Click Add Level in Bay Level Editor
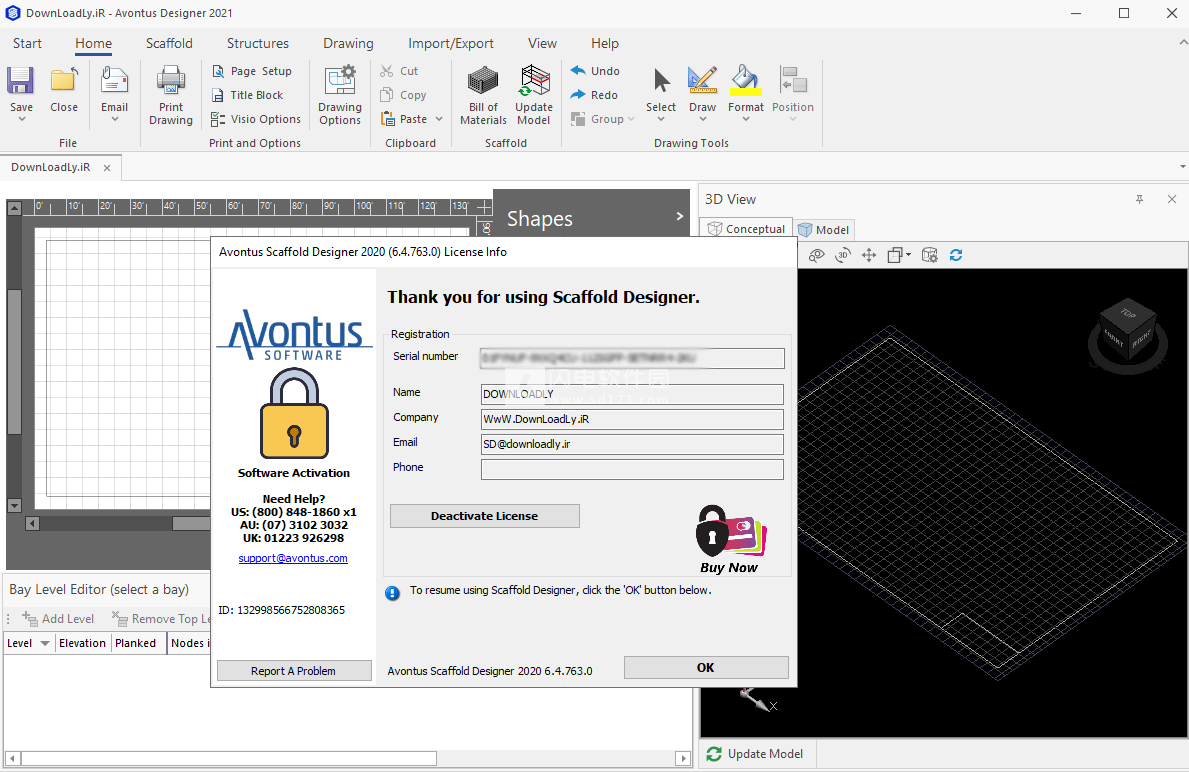This screenshot has width=1189, height=772. (x=58, y=619)
